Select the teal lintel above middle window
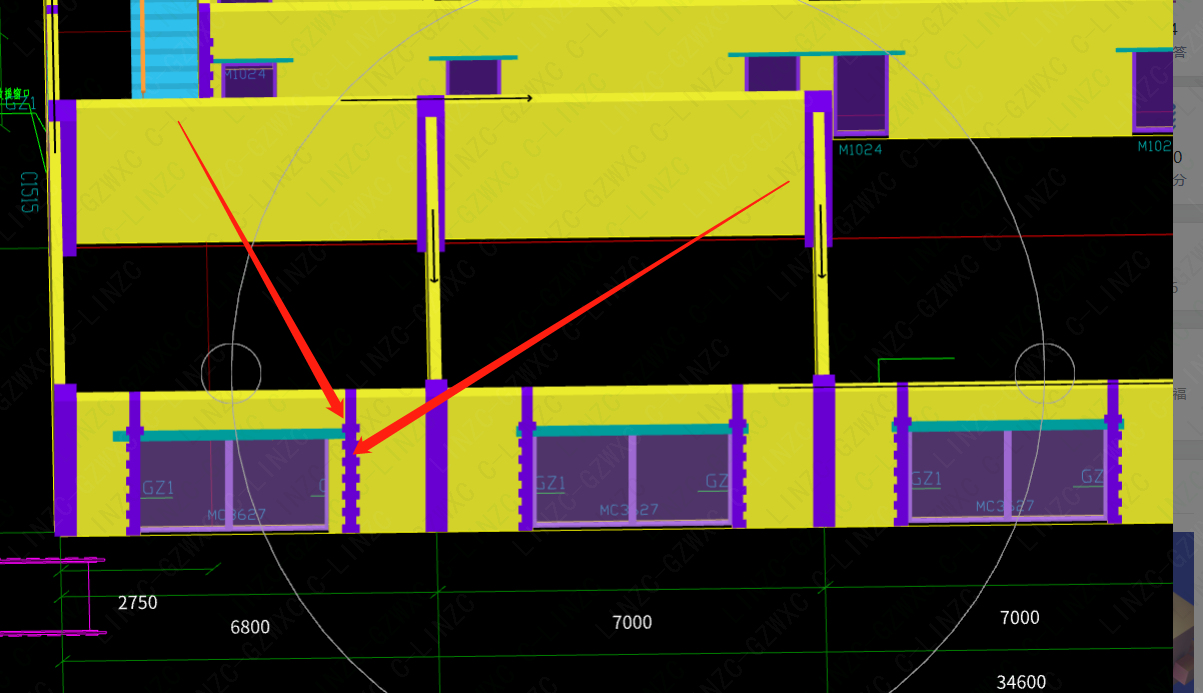Screen dimensions: 1203x693 [x=631, y=429]
